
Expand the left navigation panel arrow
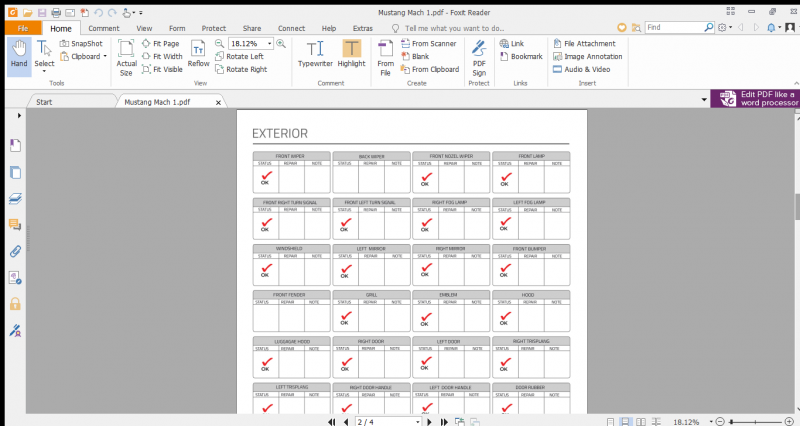tap(19, 116)
